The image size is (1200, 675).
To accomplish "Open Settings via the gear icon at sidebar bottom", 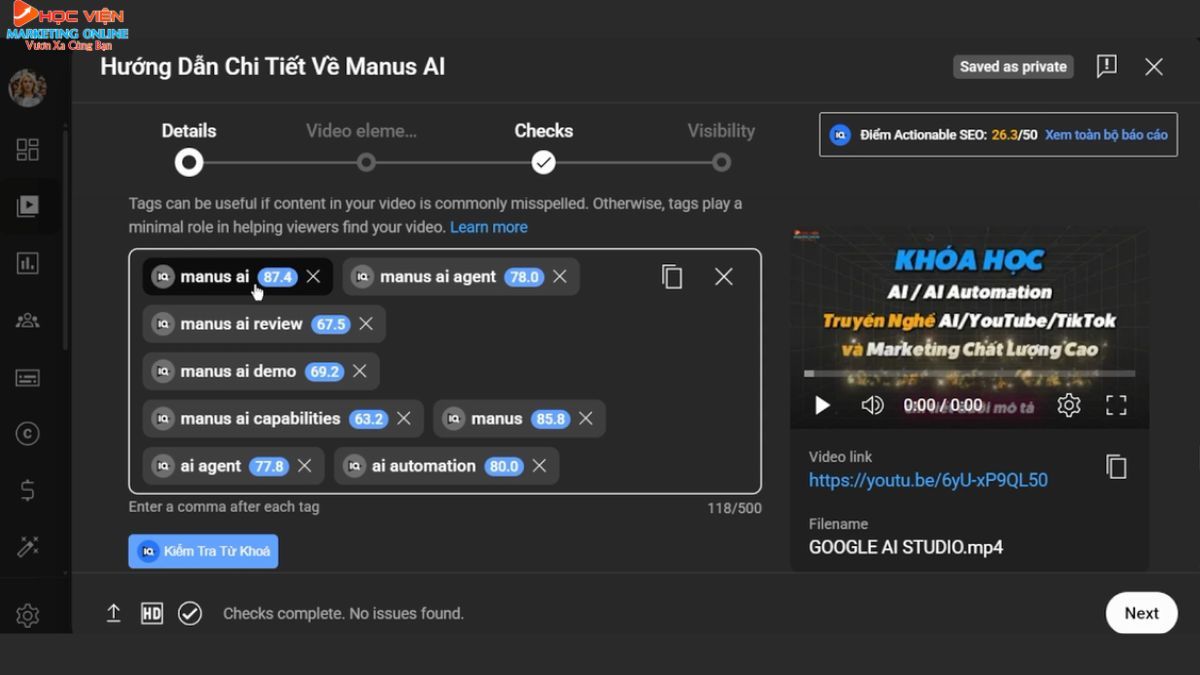I will point(28,615).
